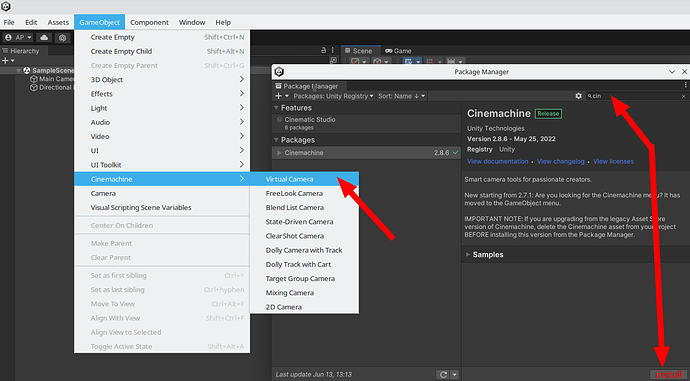Viewport: 690px width, 381px height.
Task: Open the Sort: Name dropdown
Action: click(402, 96)
